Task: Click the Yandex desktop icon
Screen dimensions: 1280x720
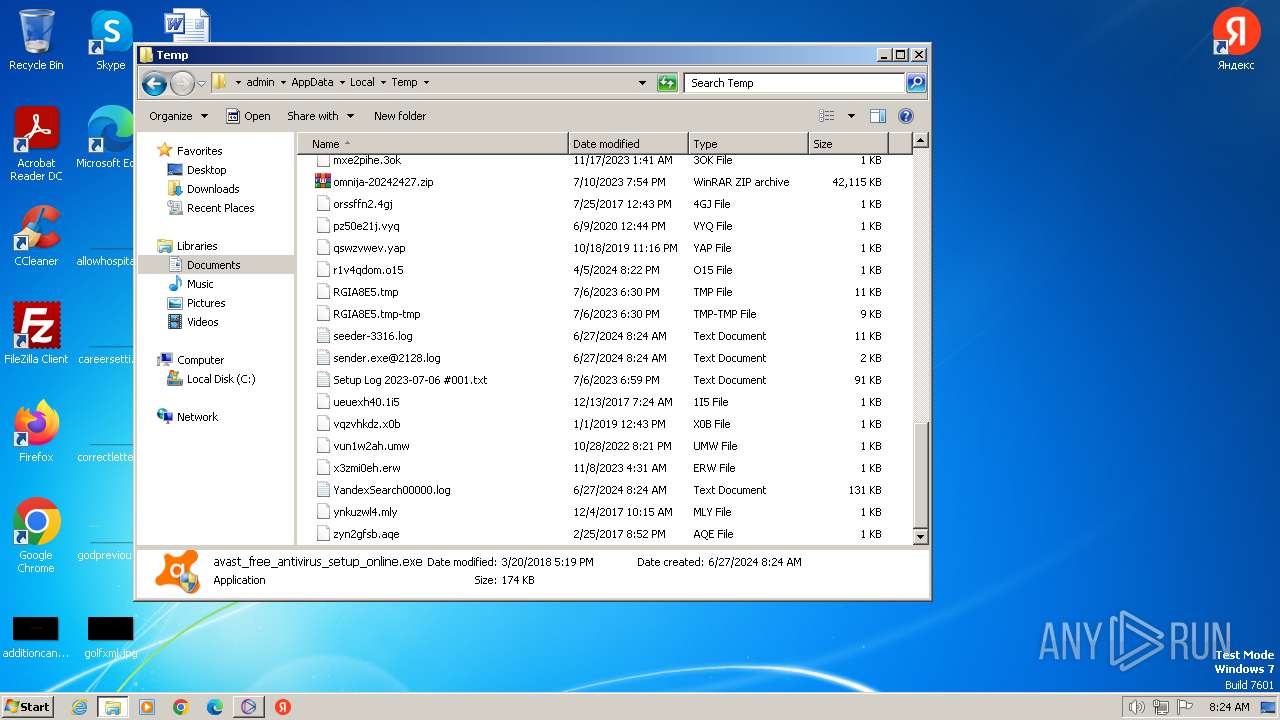Action: tap(1236, 40)
